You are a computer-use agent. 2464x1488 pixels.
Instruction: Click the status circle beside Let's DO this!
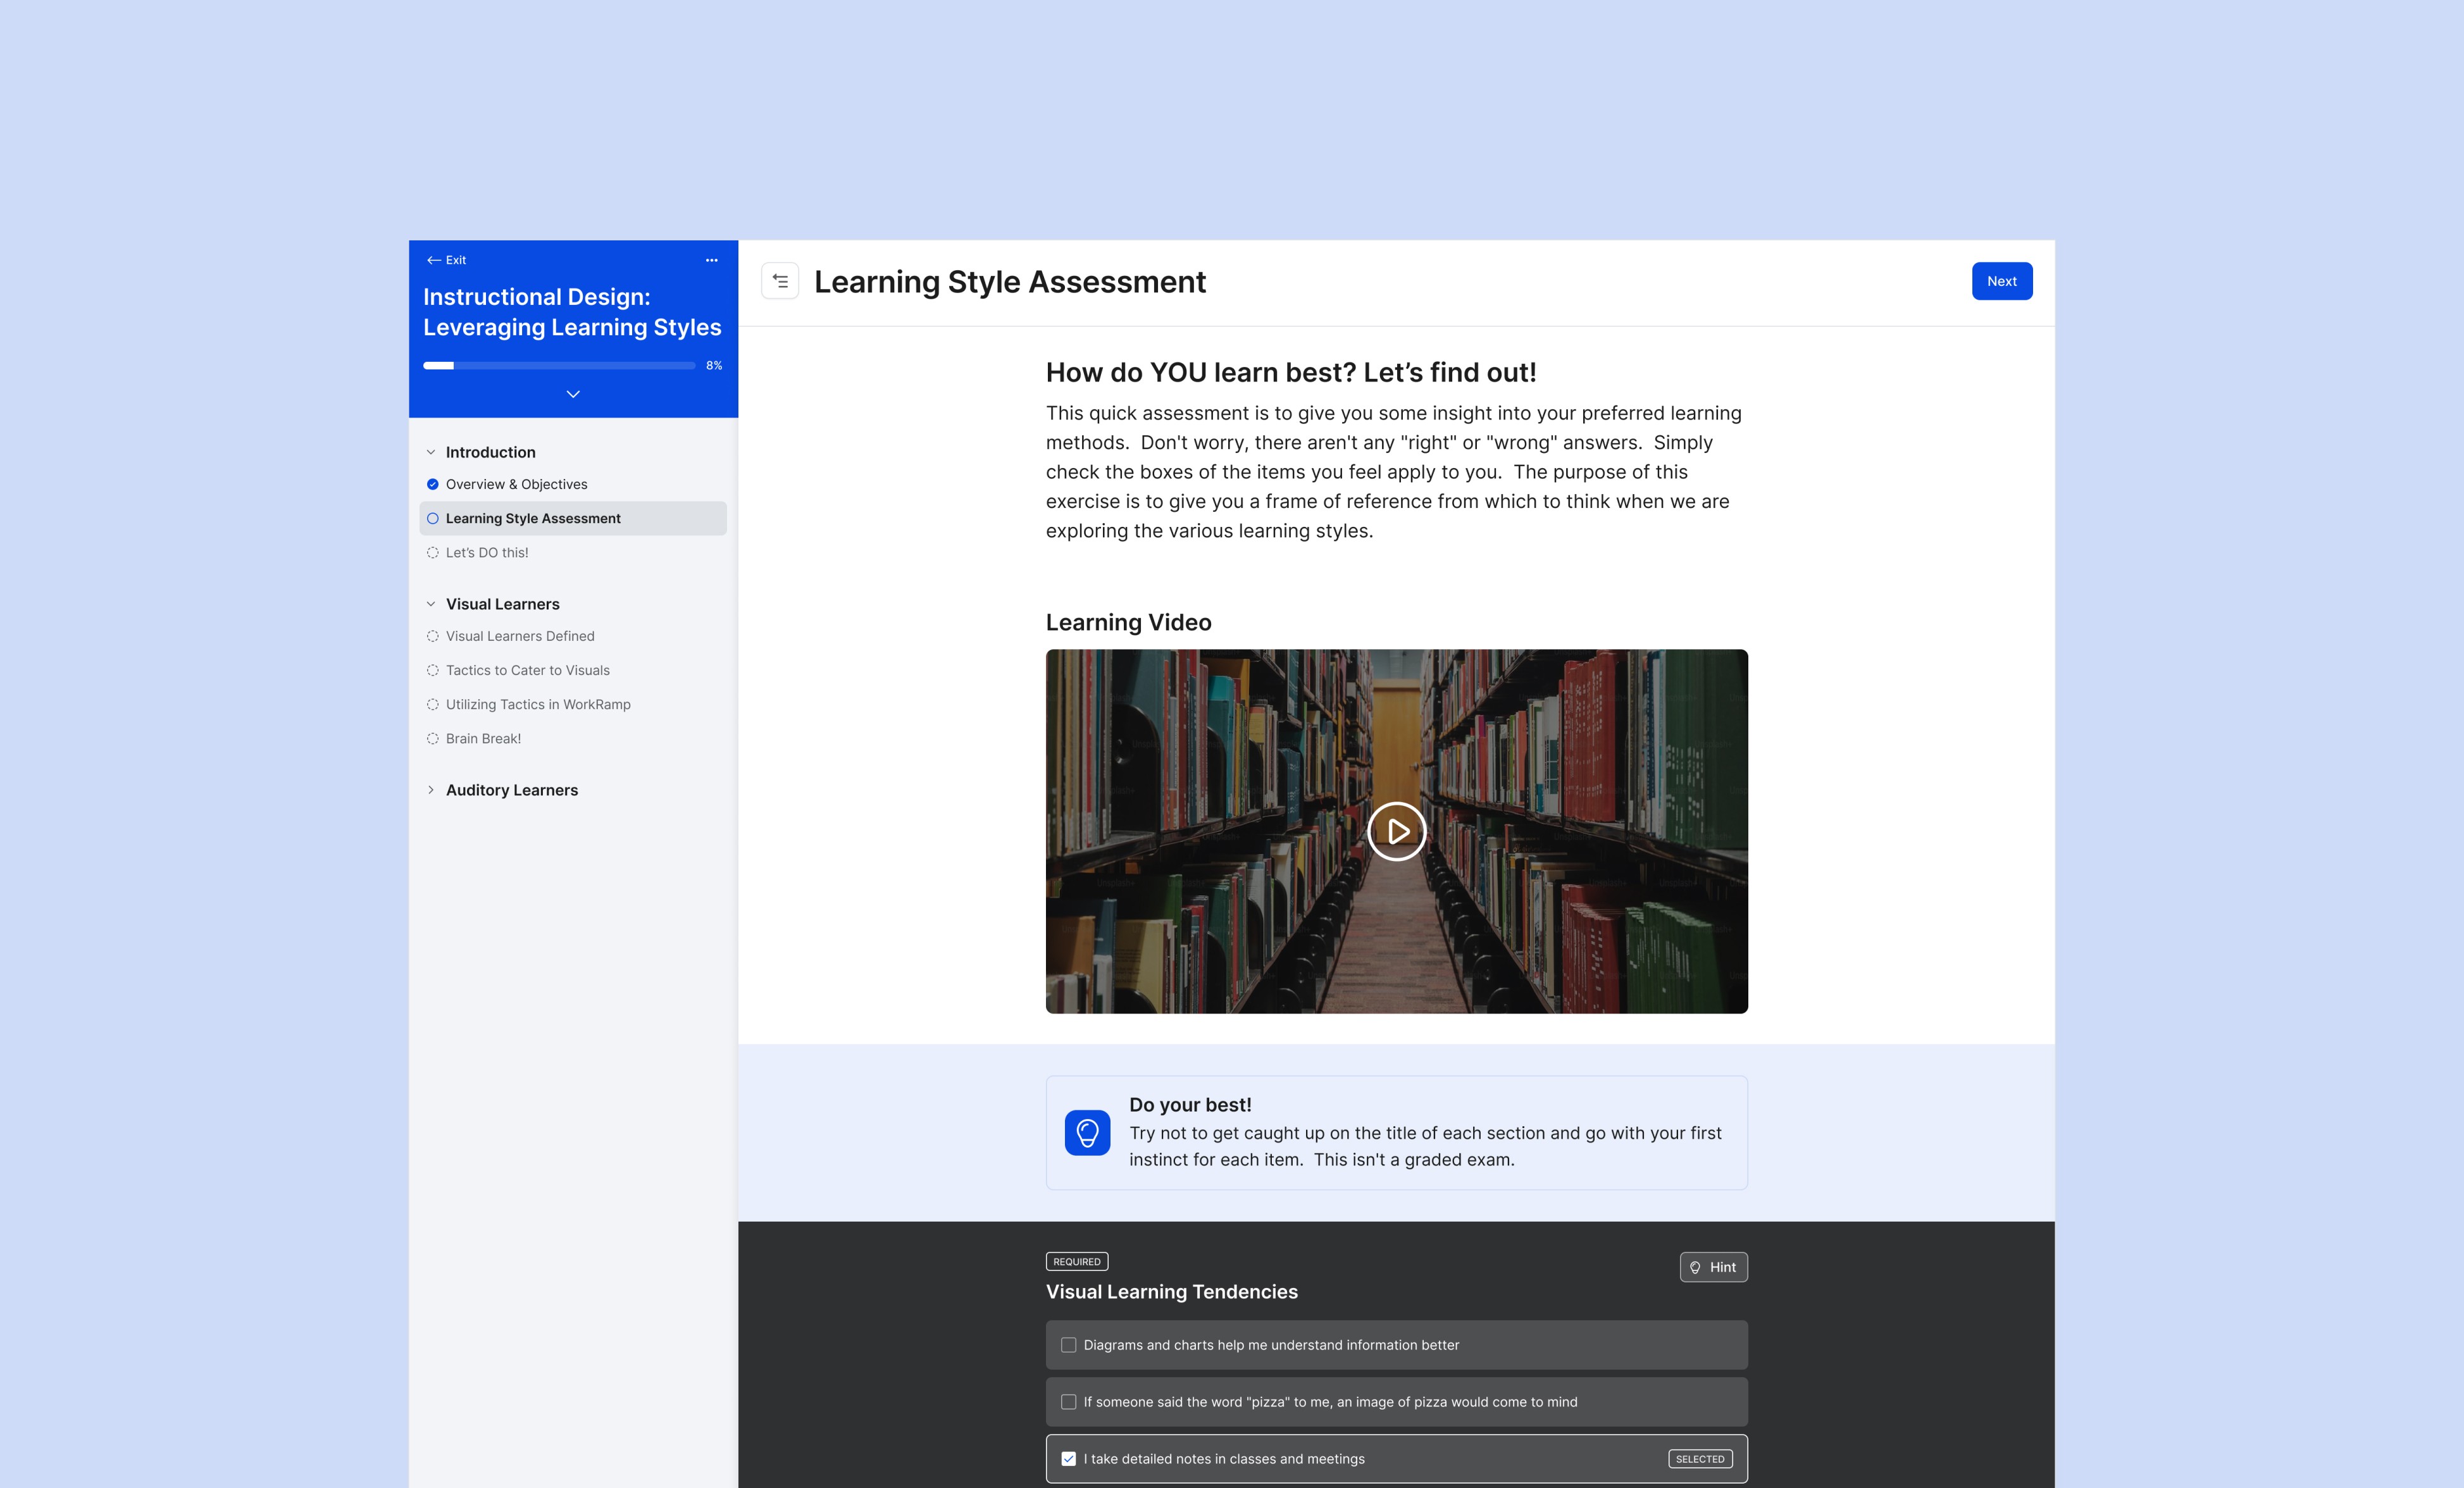point(433,553)
